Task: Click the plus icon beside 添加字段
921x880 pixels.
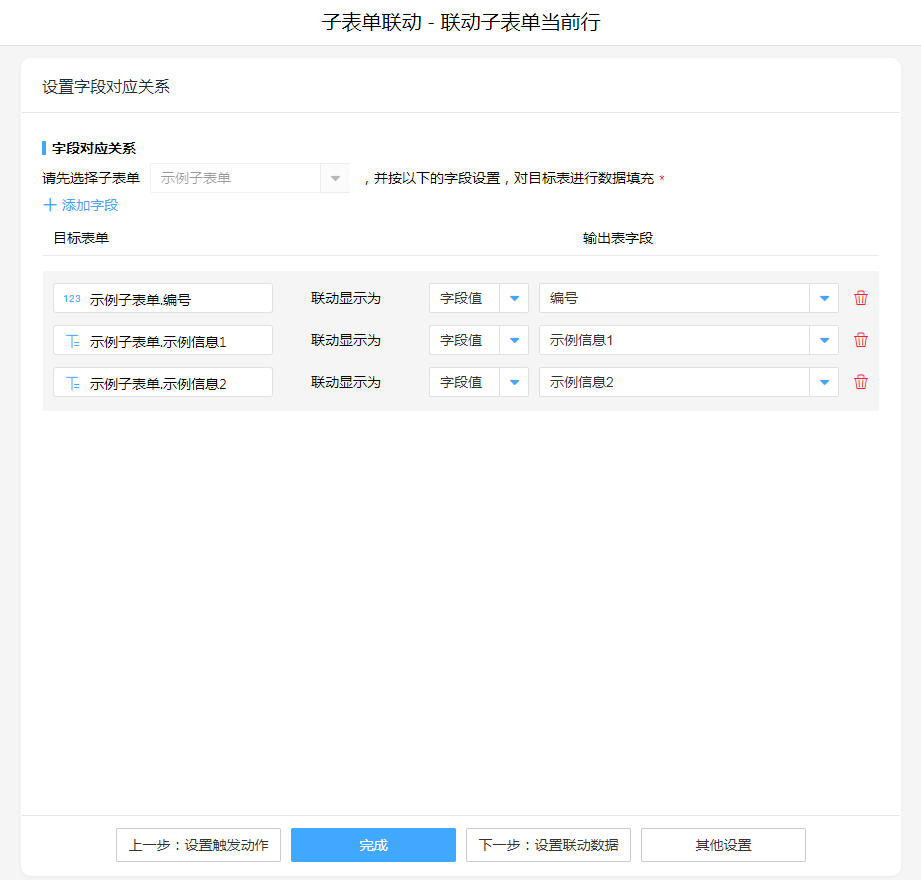Action: (50, 205)
